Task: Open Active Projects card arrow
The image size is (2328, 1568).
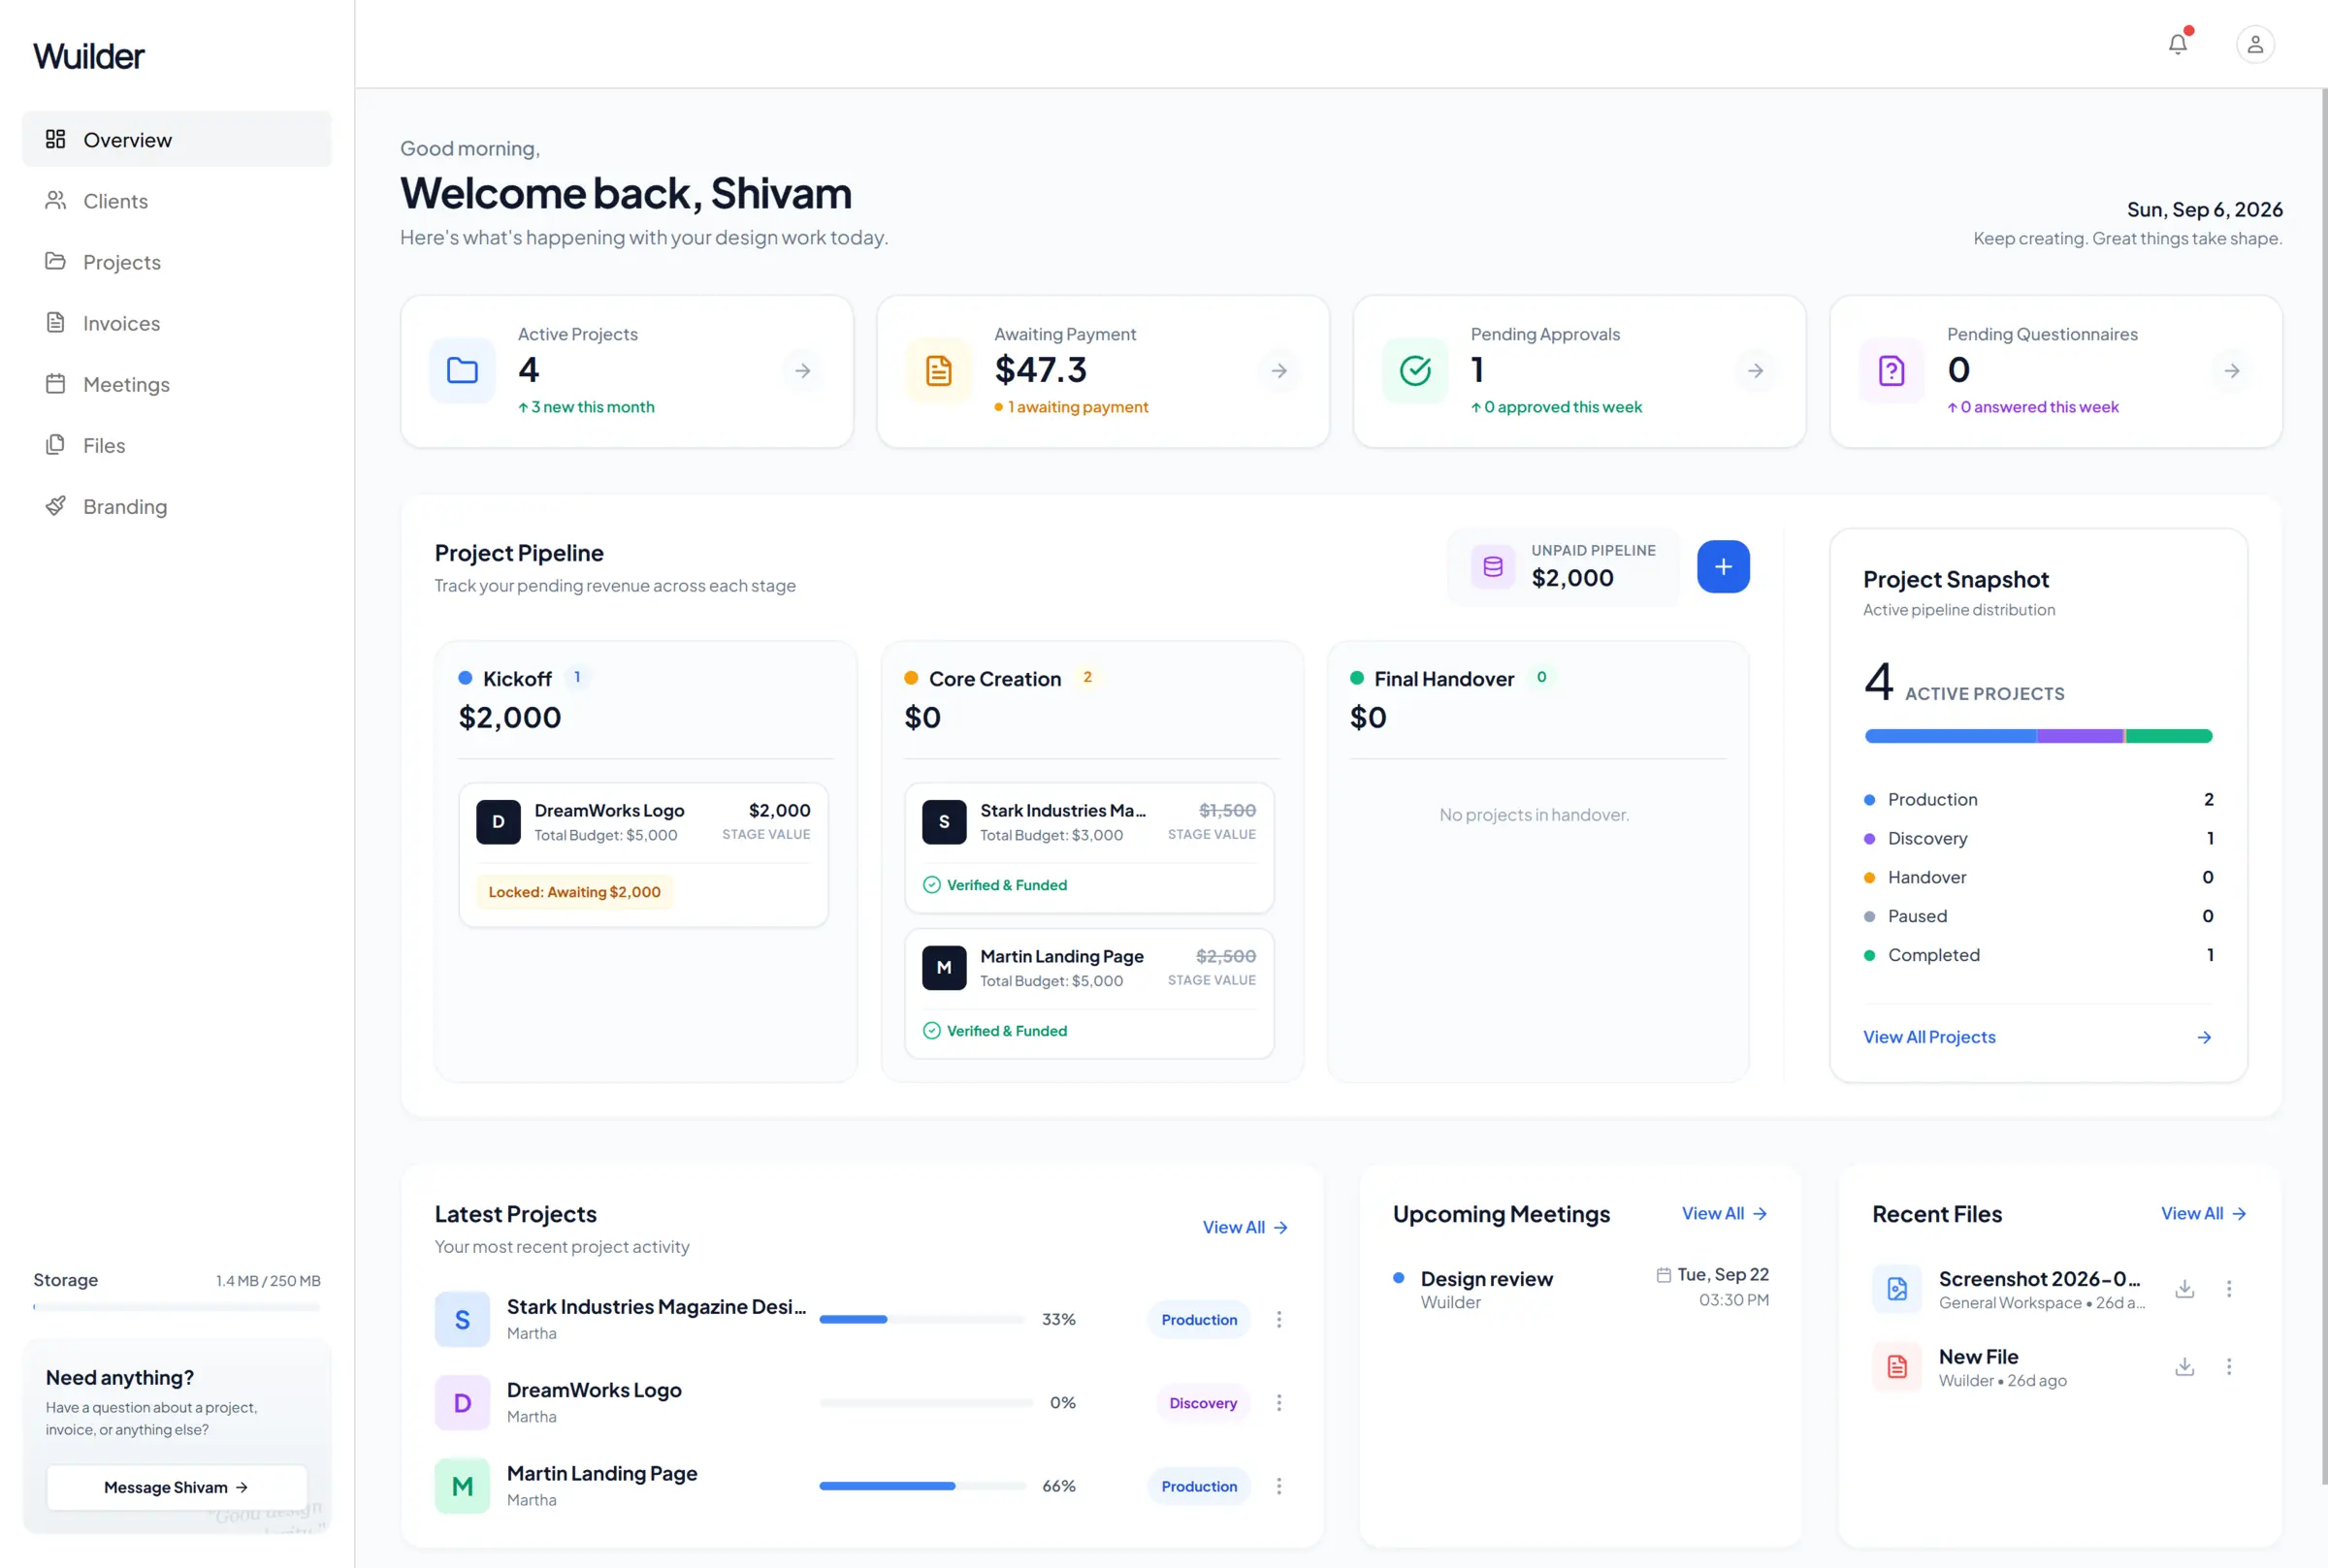Action: click(803, 371)
